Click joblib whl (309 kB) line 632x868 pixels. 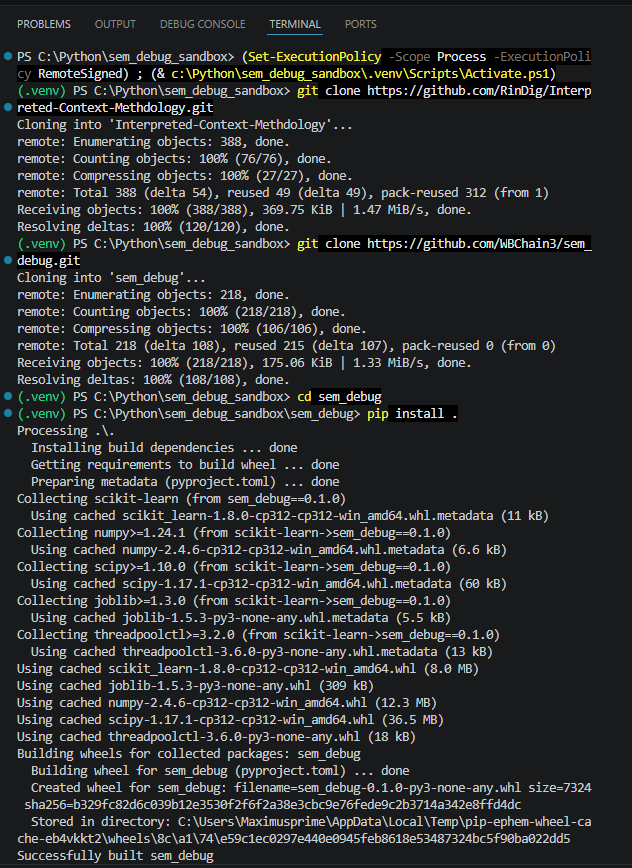click(x=195, y=686)
